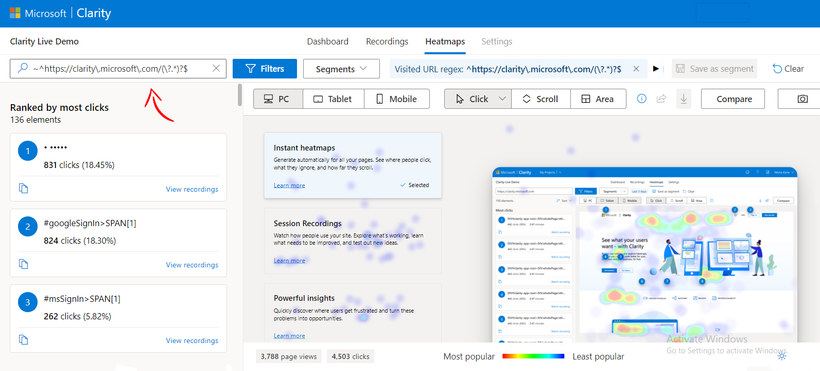This screenshot has height=371, width=820.
Task: Click Learn more under Session Recordings
Action: pyautogui.click(x=289, y=261)
